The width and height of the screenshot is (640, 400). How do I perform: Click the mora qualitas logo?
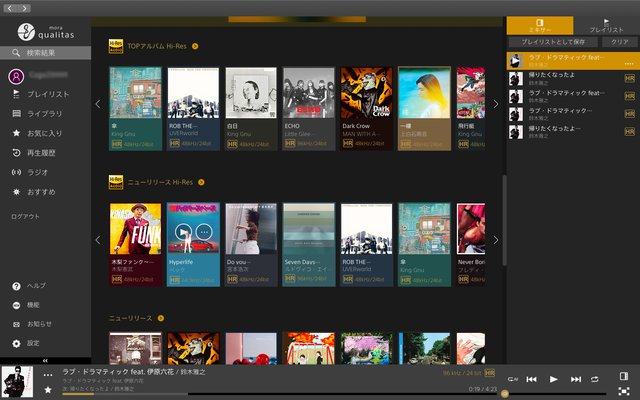(46, 32)
